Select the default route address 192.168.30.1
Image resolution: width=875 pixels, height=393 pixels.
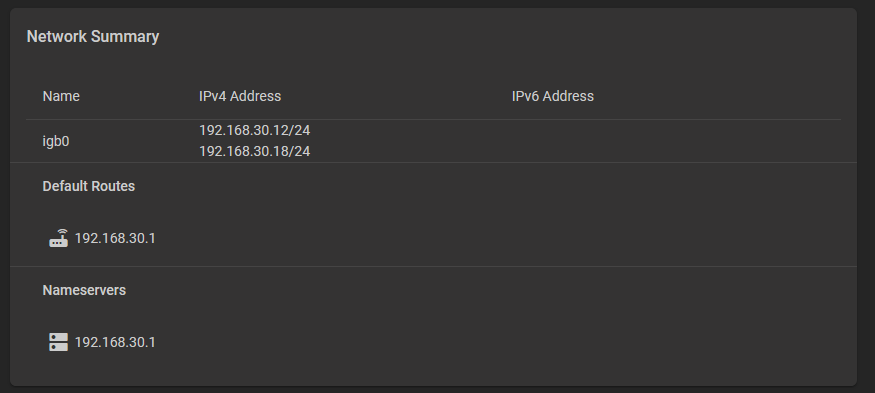[x=115, y=238]
